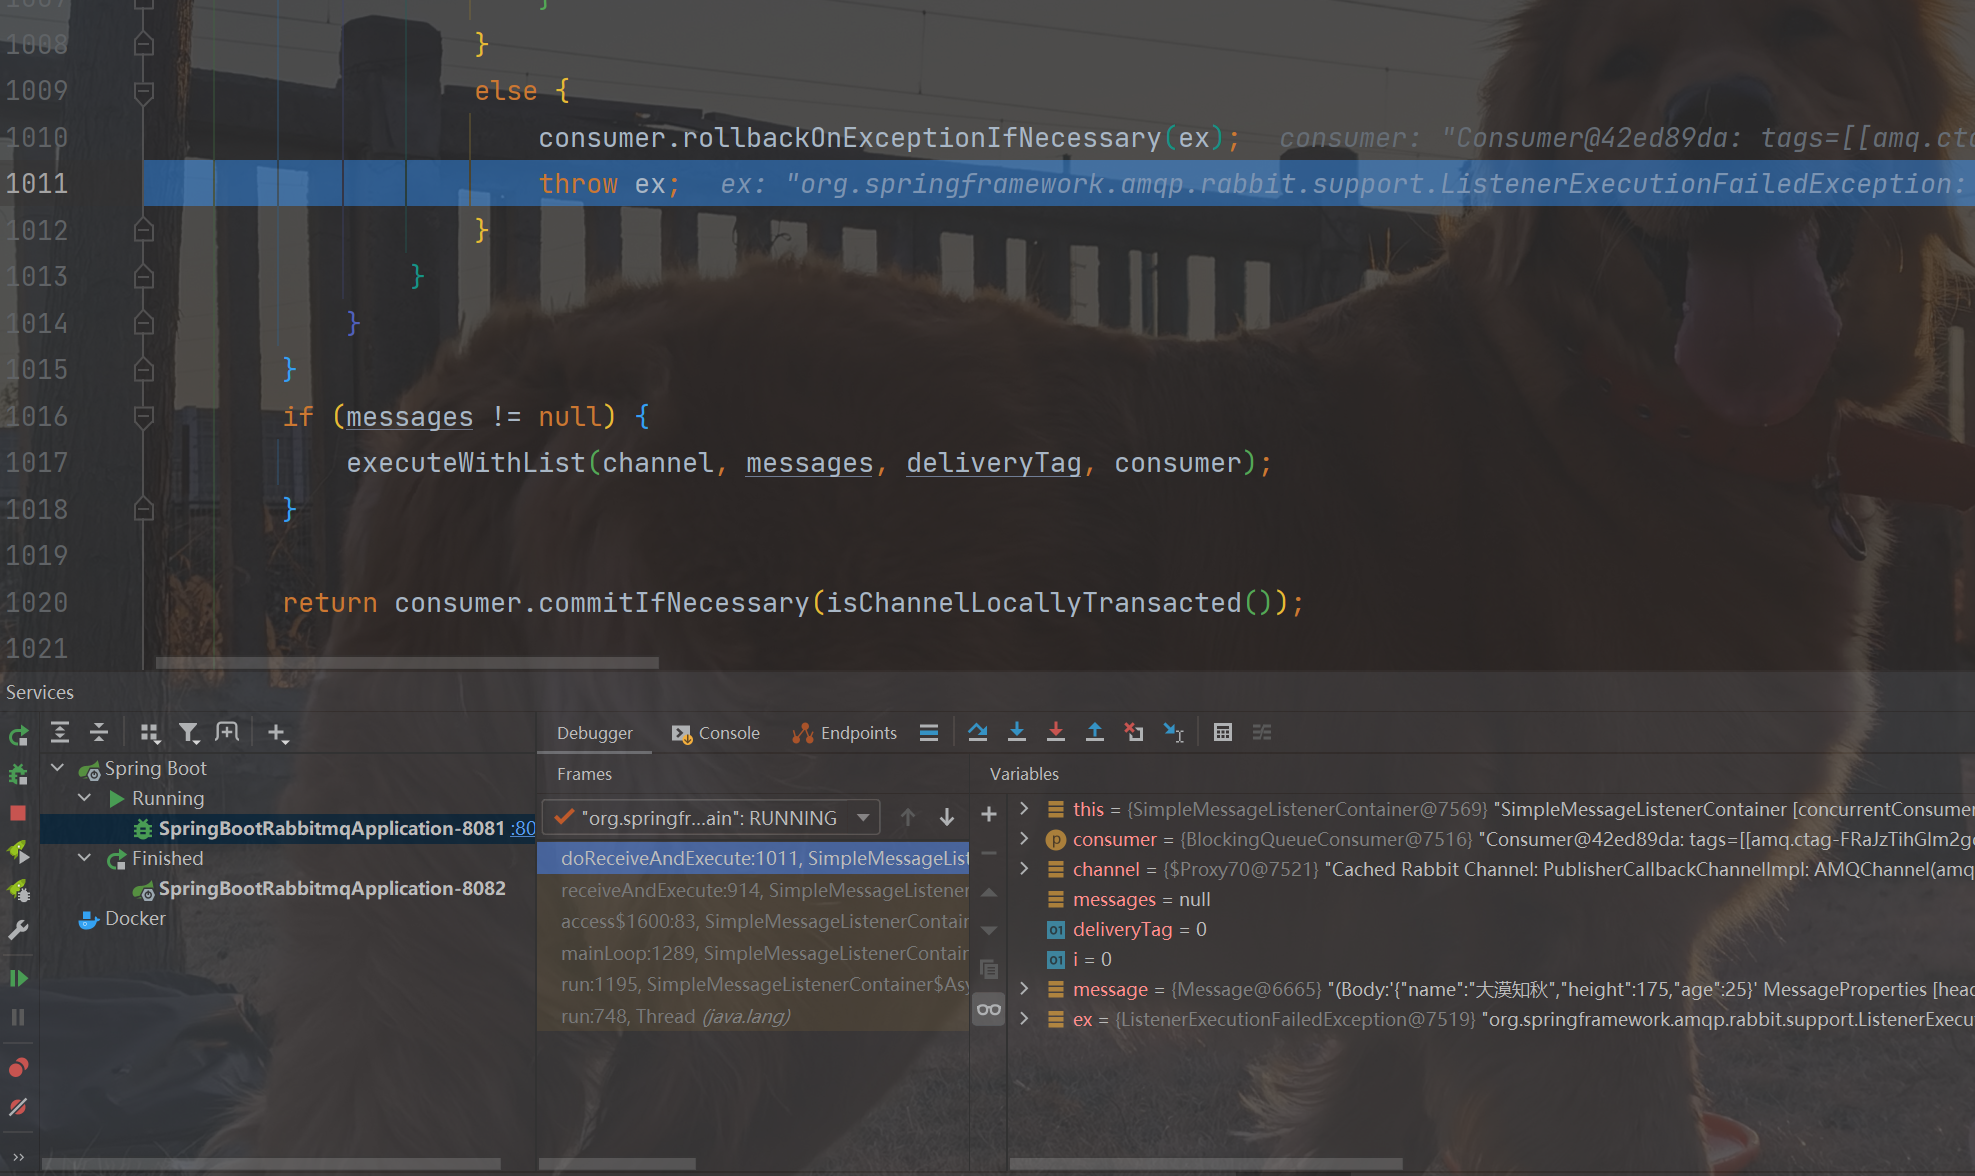Select the mainLoop:1289 frame
Viewport: 1975px width, 1176px height.
[753, 953]
